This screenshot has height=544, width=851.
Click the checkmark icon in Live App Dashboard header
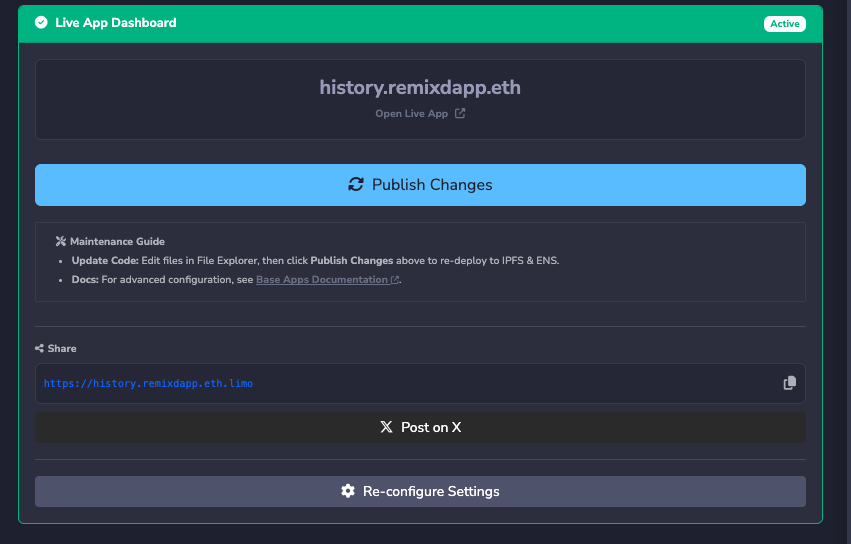41,22
